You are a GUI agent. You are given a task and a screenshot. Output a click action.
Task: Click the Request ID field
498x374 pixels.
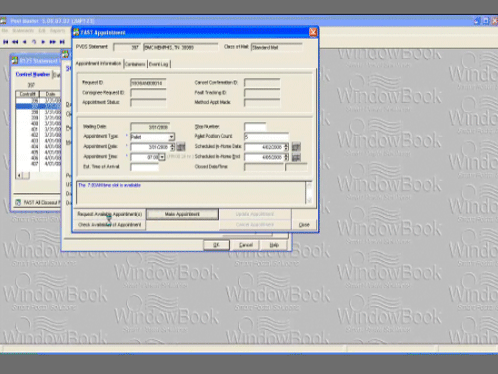(x=148, y=83)
